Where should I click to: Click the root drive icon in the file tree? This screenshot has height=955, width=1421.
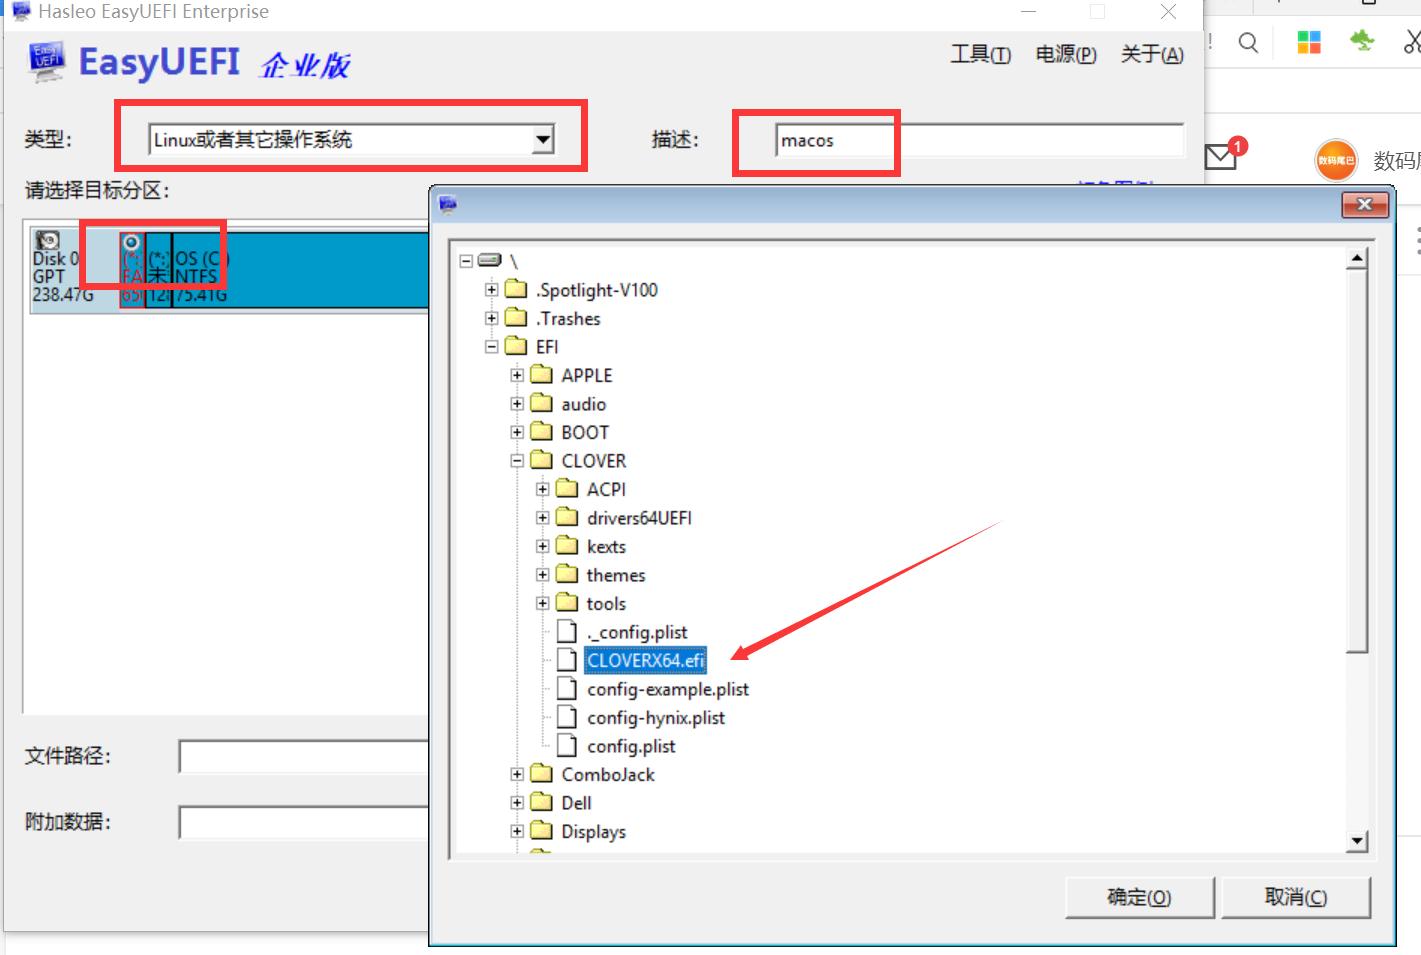click(x=489, y=260)
